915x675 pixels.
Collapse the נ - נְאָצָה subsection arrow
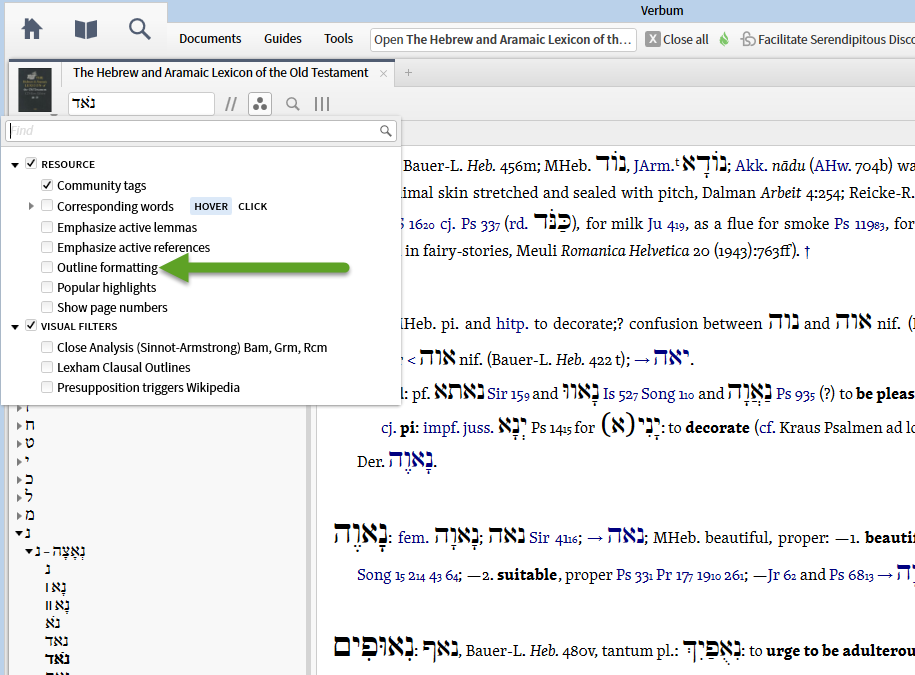[x=29, y=551]
